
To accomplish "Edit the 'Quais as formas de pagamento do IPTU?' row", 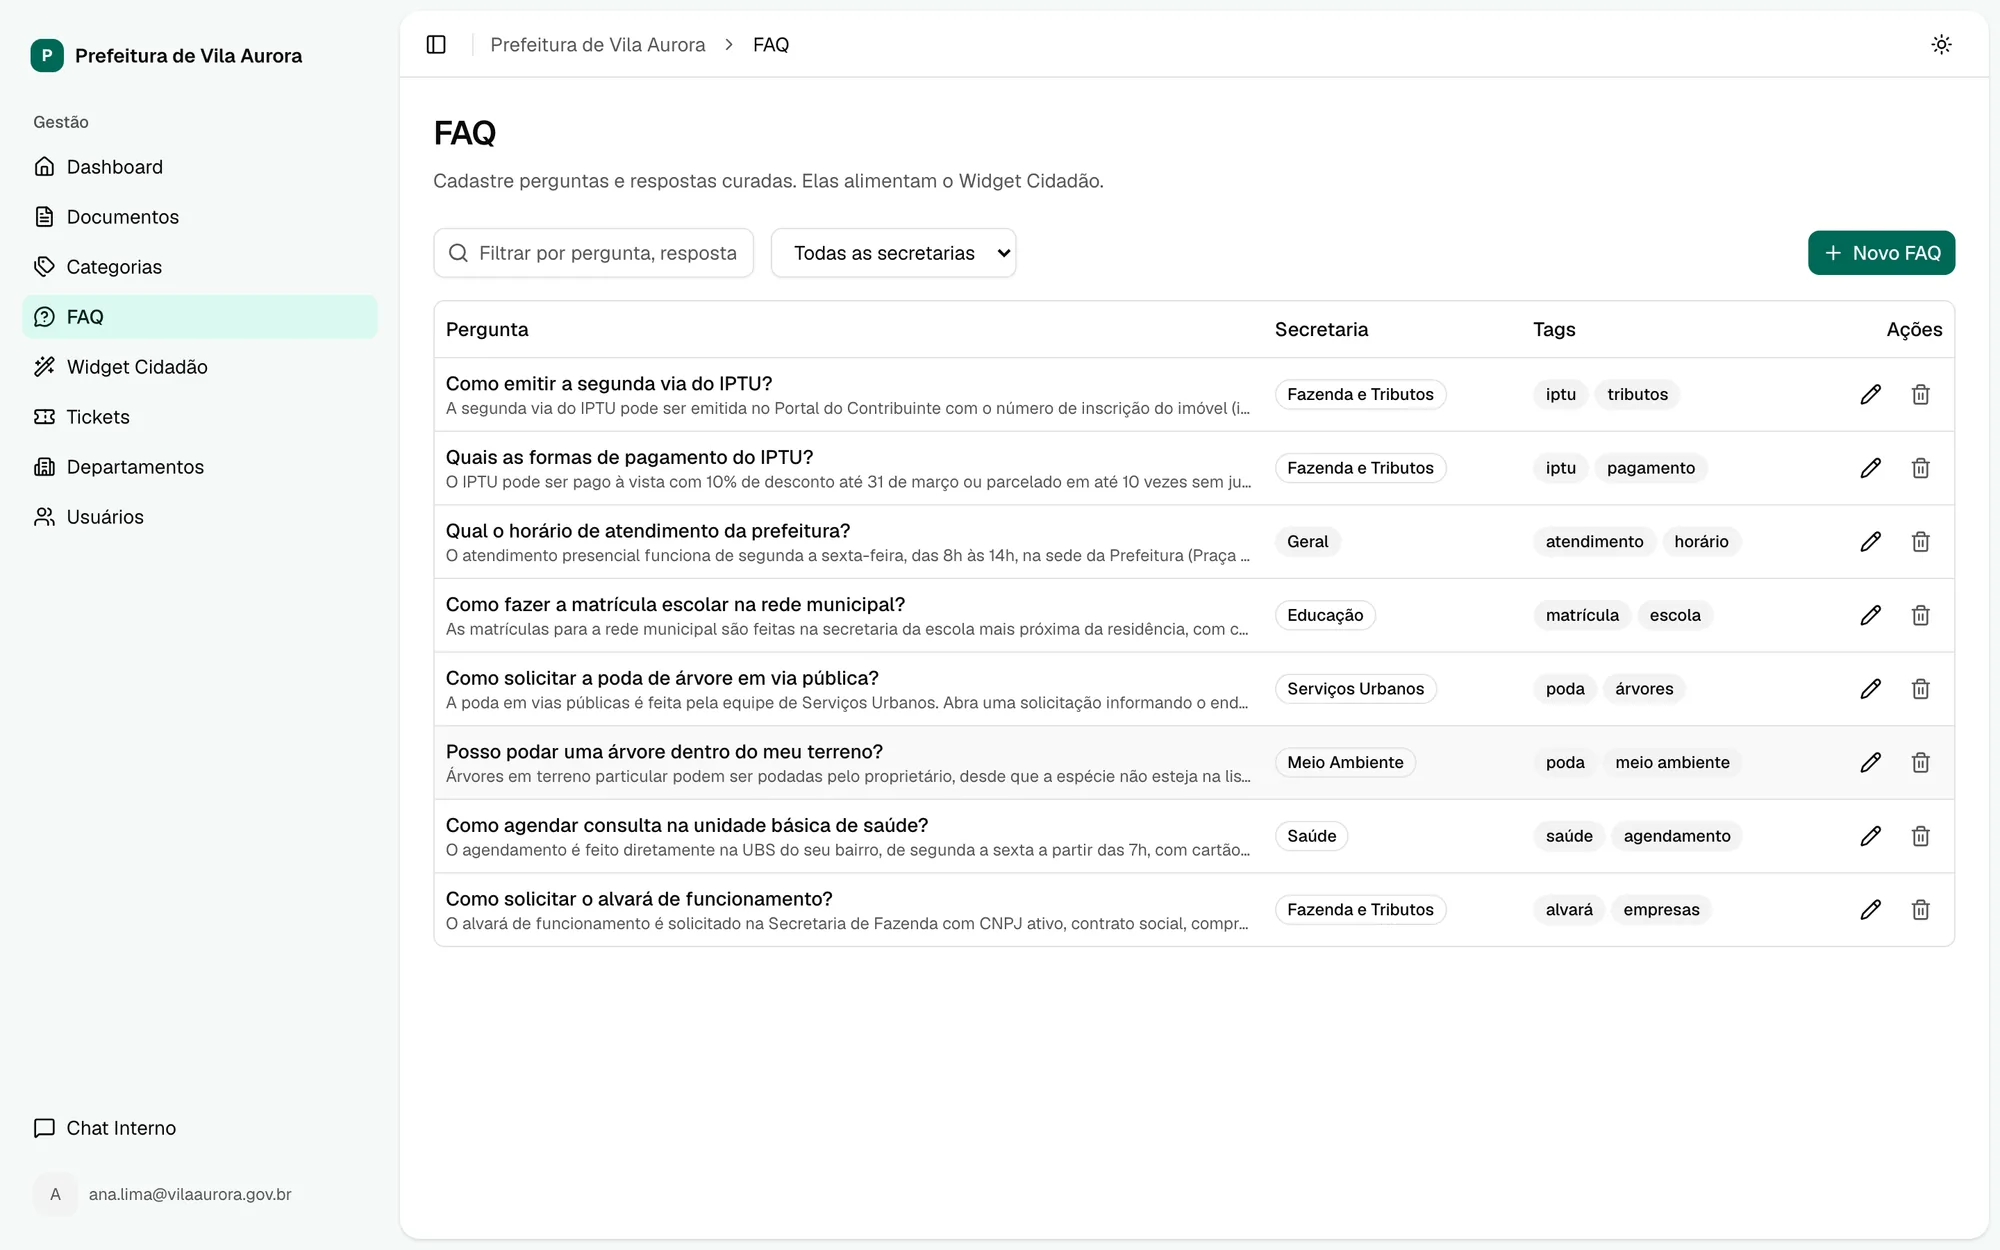I will point(1870,468).
